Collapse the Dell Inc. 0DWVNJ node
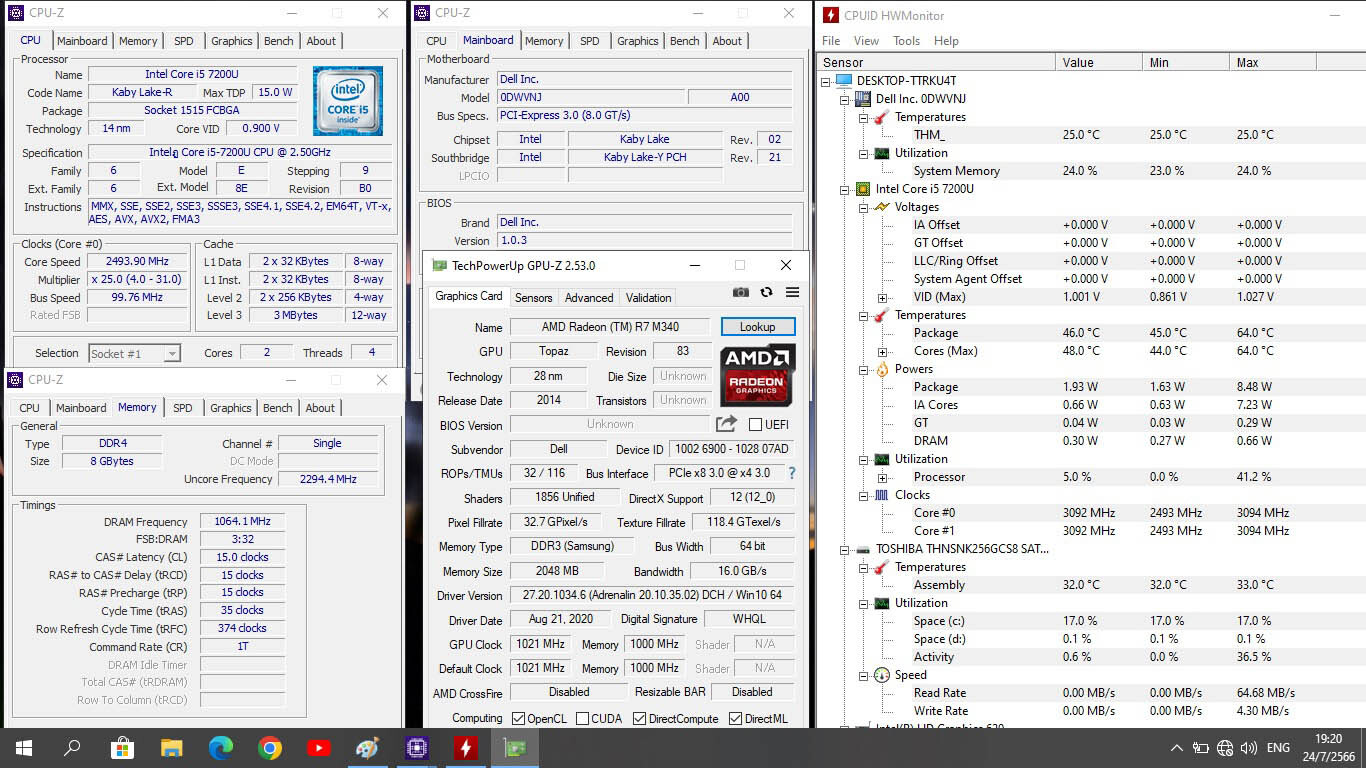Viewport: 1366px width, 768px height. (x=844, y=99)
